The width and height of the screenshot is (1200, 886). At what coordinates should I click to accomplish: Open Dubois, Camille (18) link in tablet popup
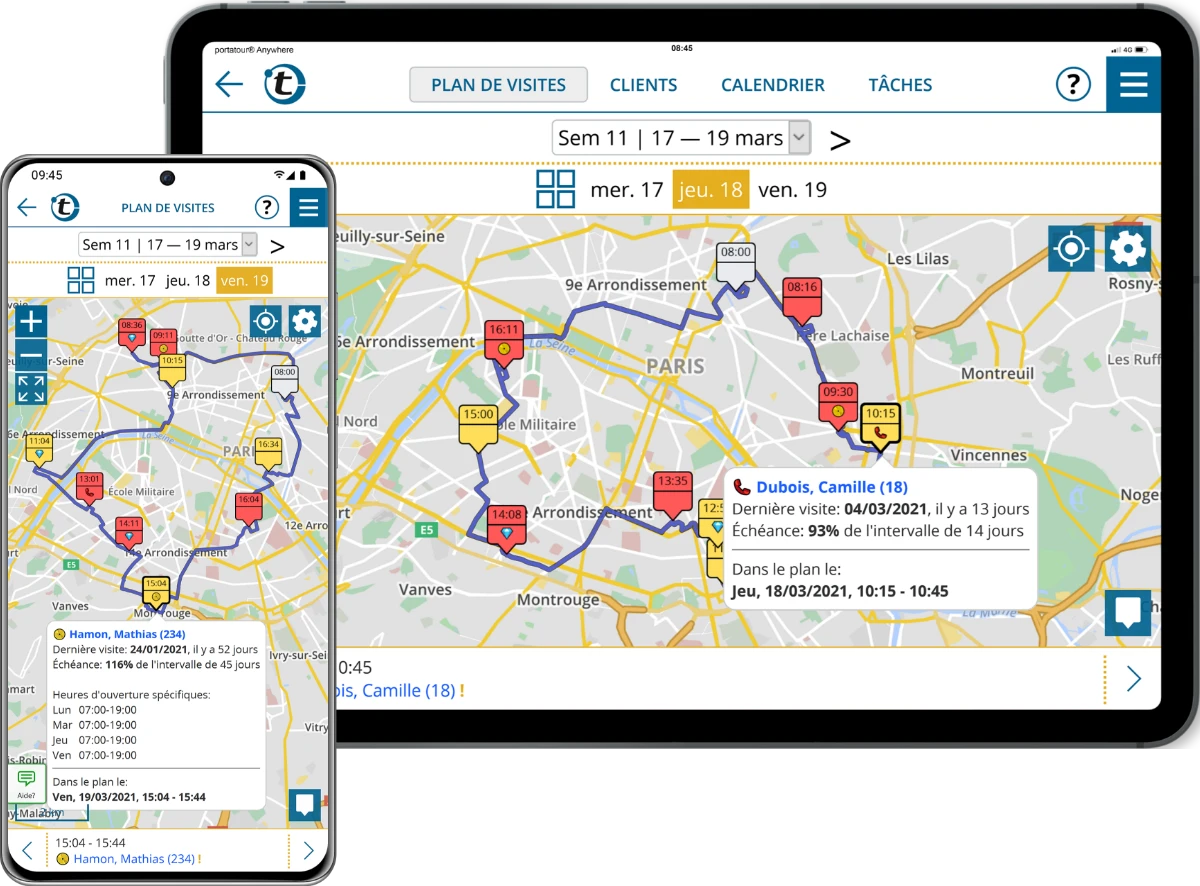[x=831, y=487]
